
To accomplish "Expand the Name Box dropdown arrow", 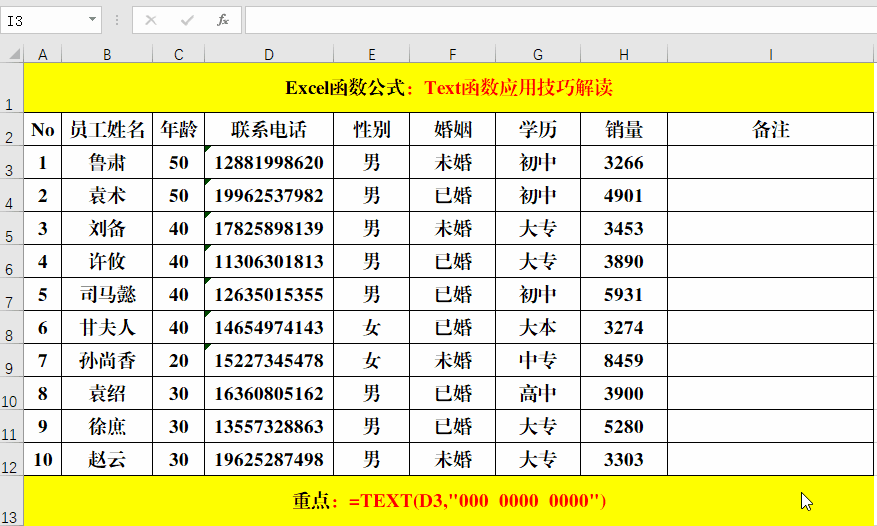I will (x=92, y=20).
